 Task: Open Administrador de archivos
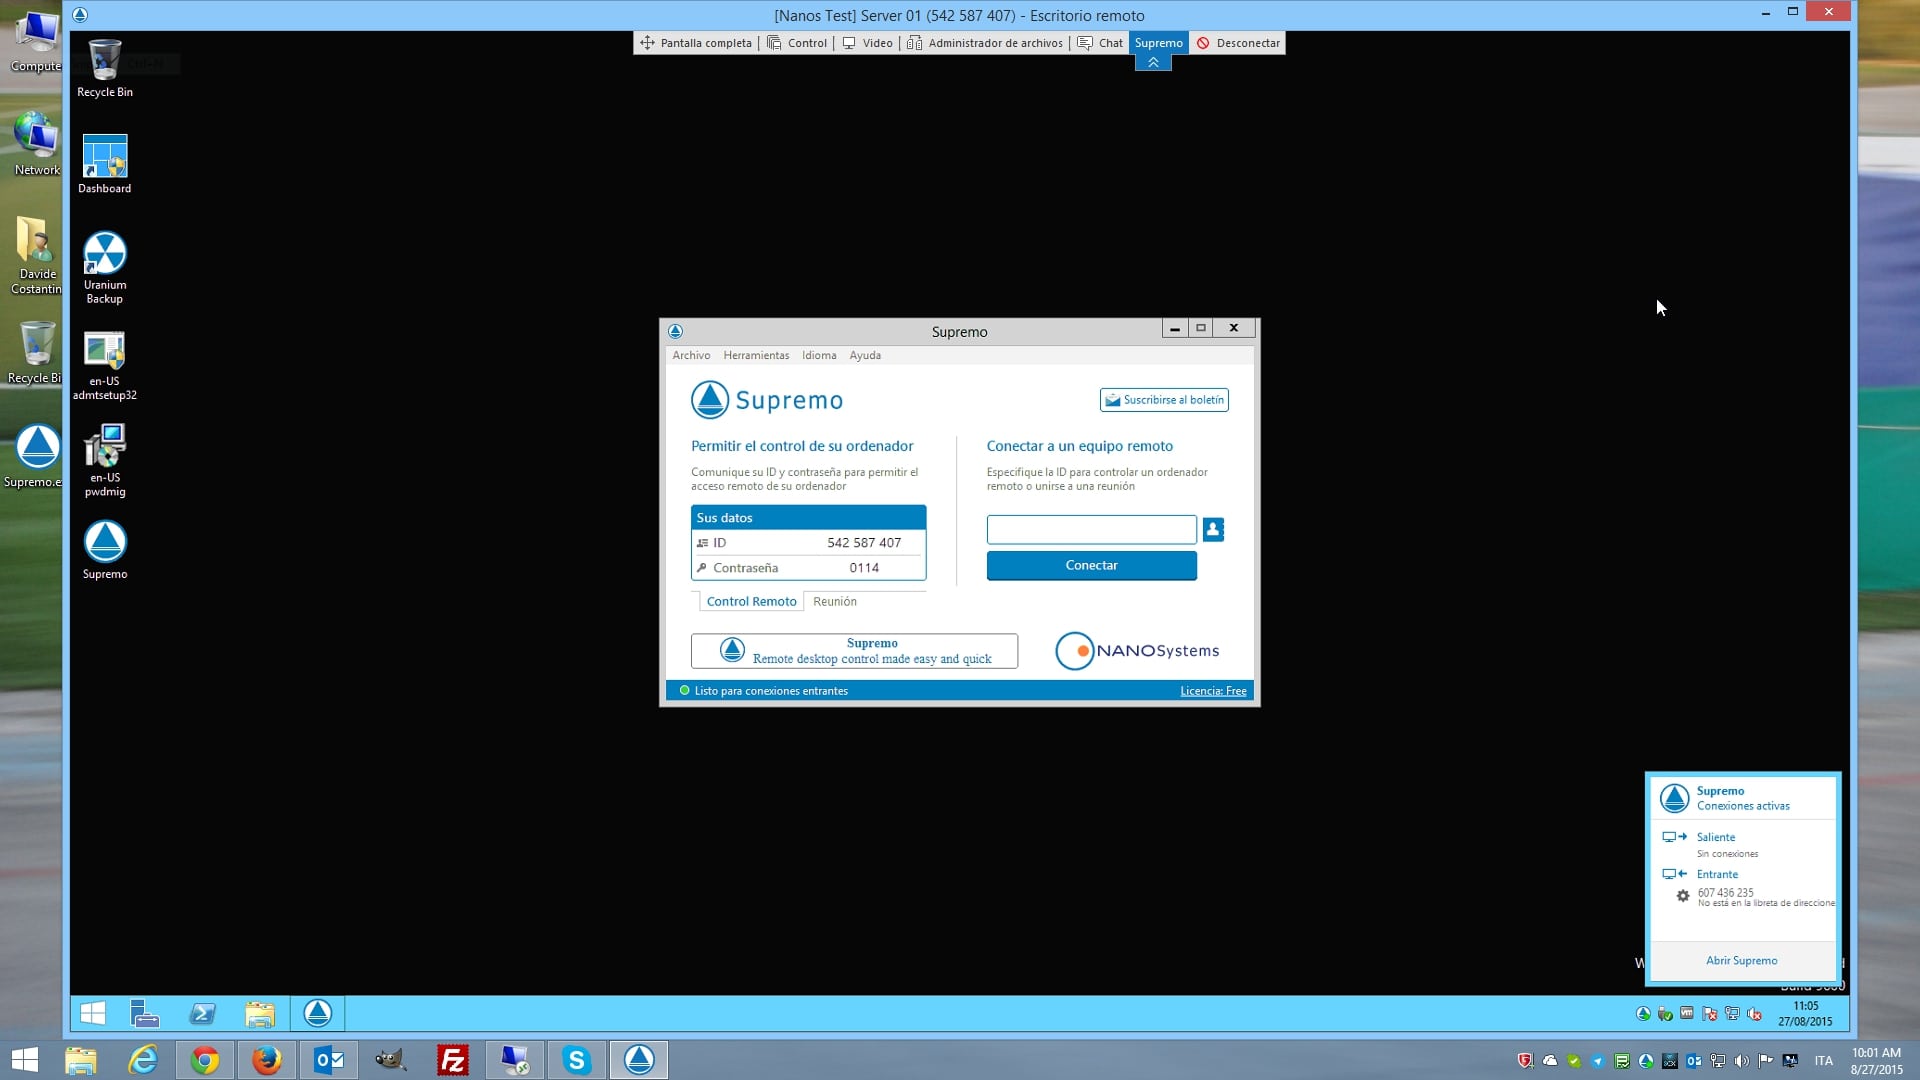pos(985,43)
